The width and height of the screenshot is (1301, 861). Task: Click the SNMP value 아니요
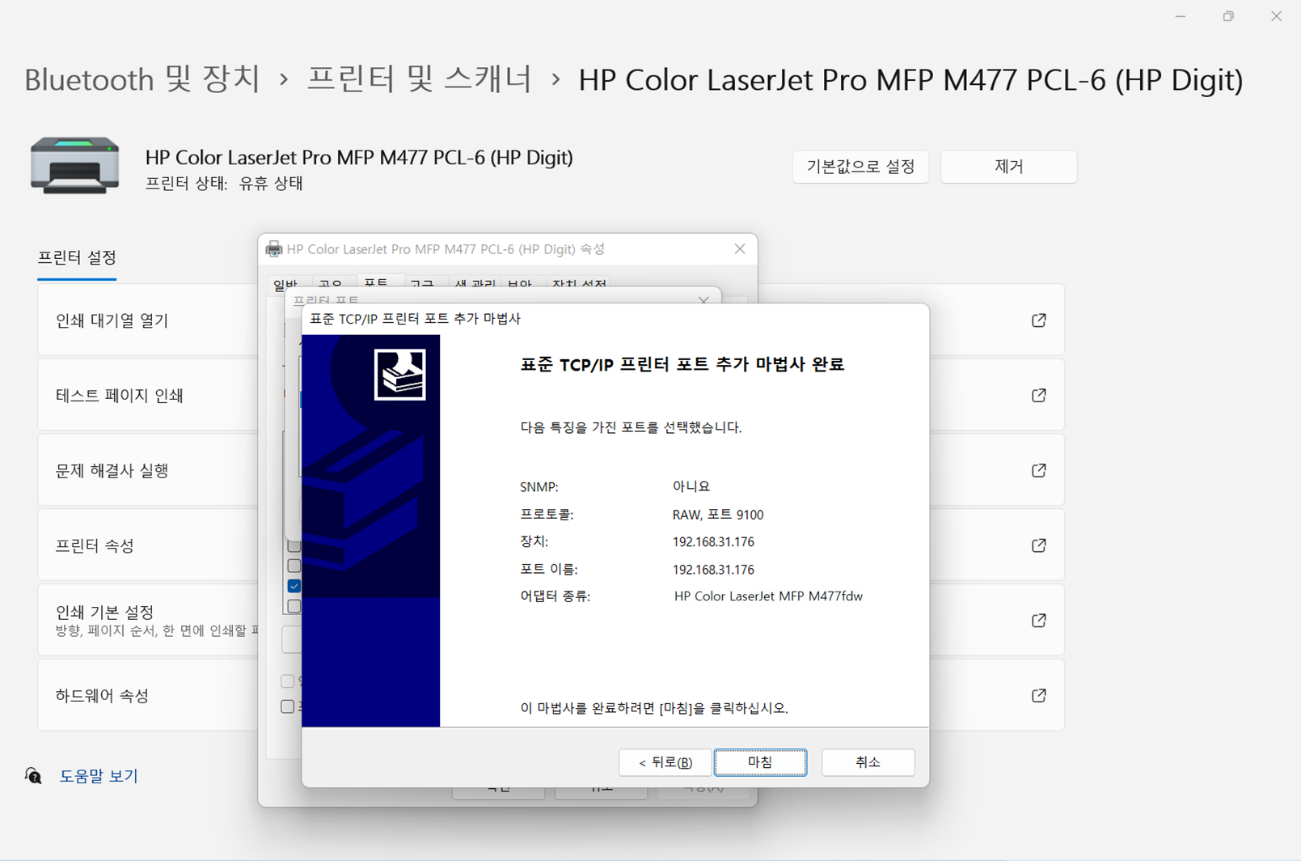(x=691, y=487)
